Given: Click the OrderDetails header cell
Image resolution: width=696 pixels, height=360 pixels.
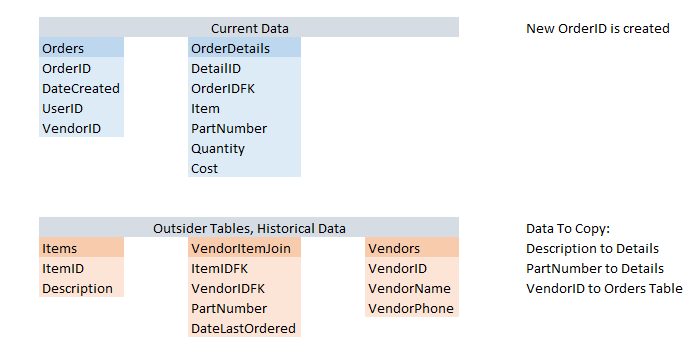Looking at the screenshot, I should (244, 47).
